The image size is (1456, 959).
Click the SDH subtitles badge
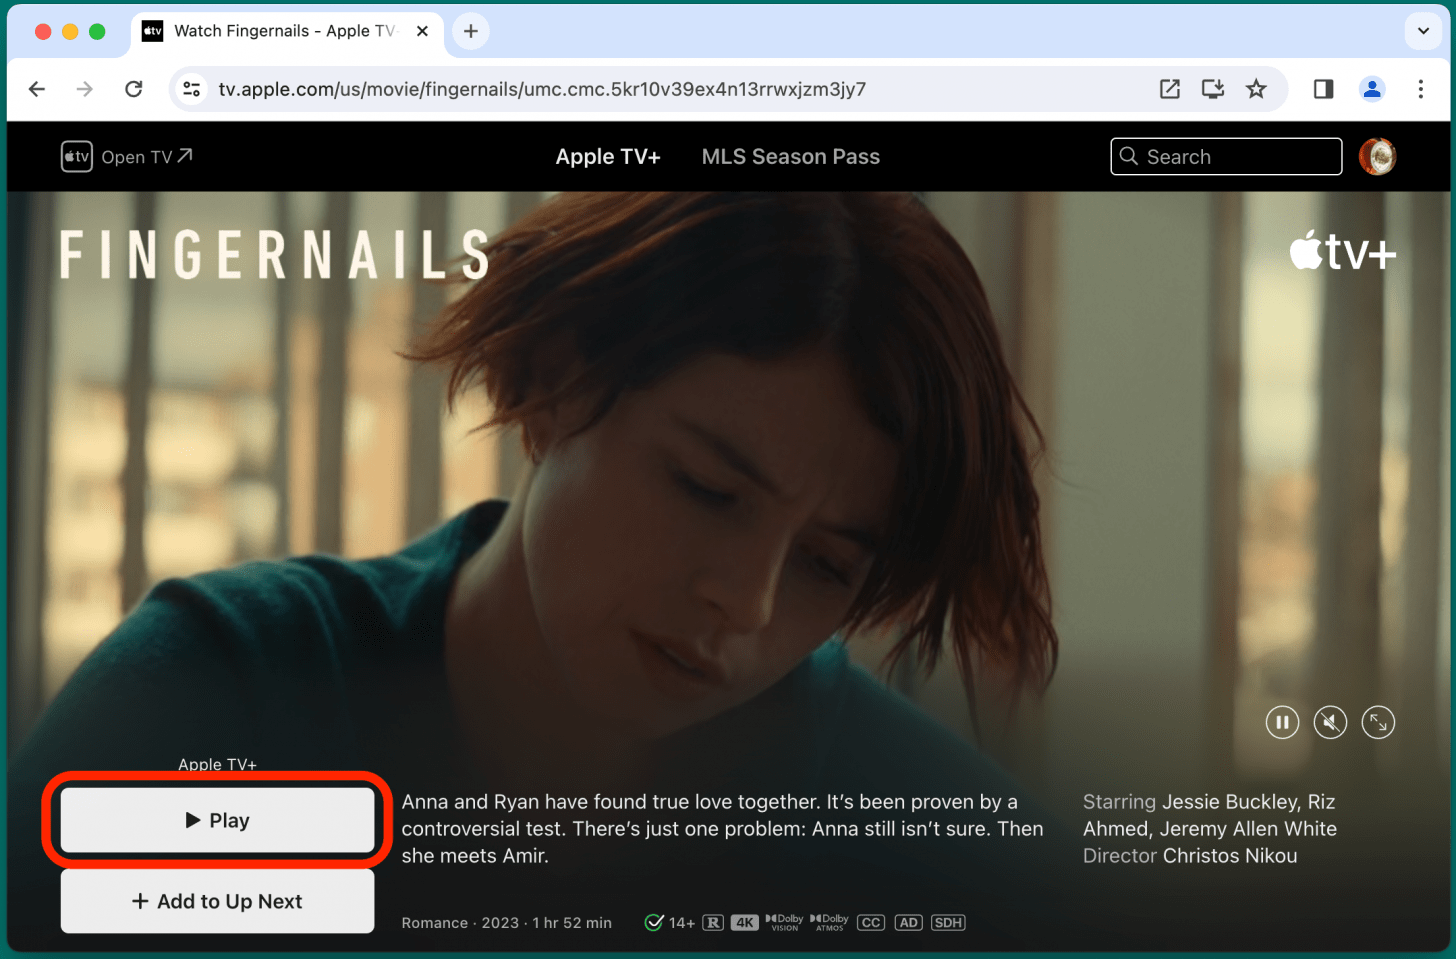948,923
